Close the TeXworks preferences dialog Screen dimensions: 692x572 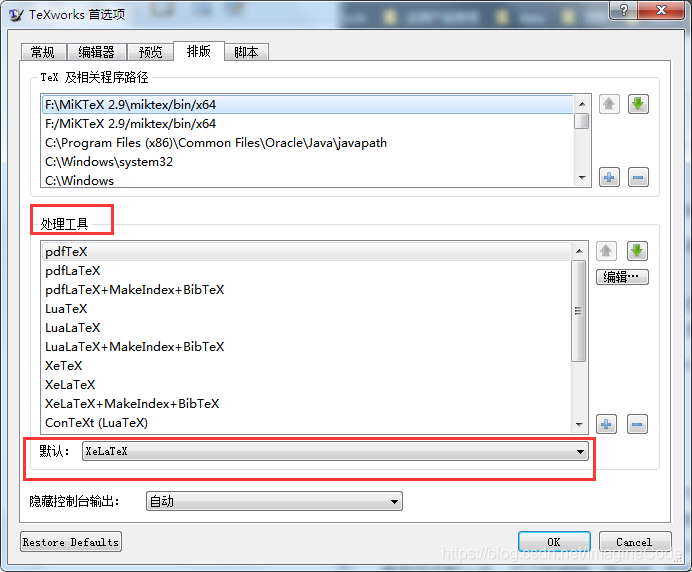pos(661,10)
